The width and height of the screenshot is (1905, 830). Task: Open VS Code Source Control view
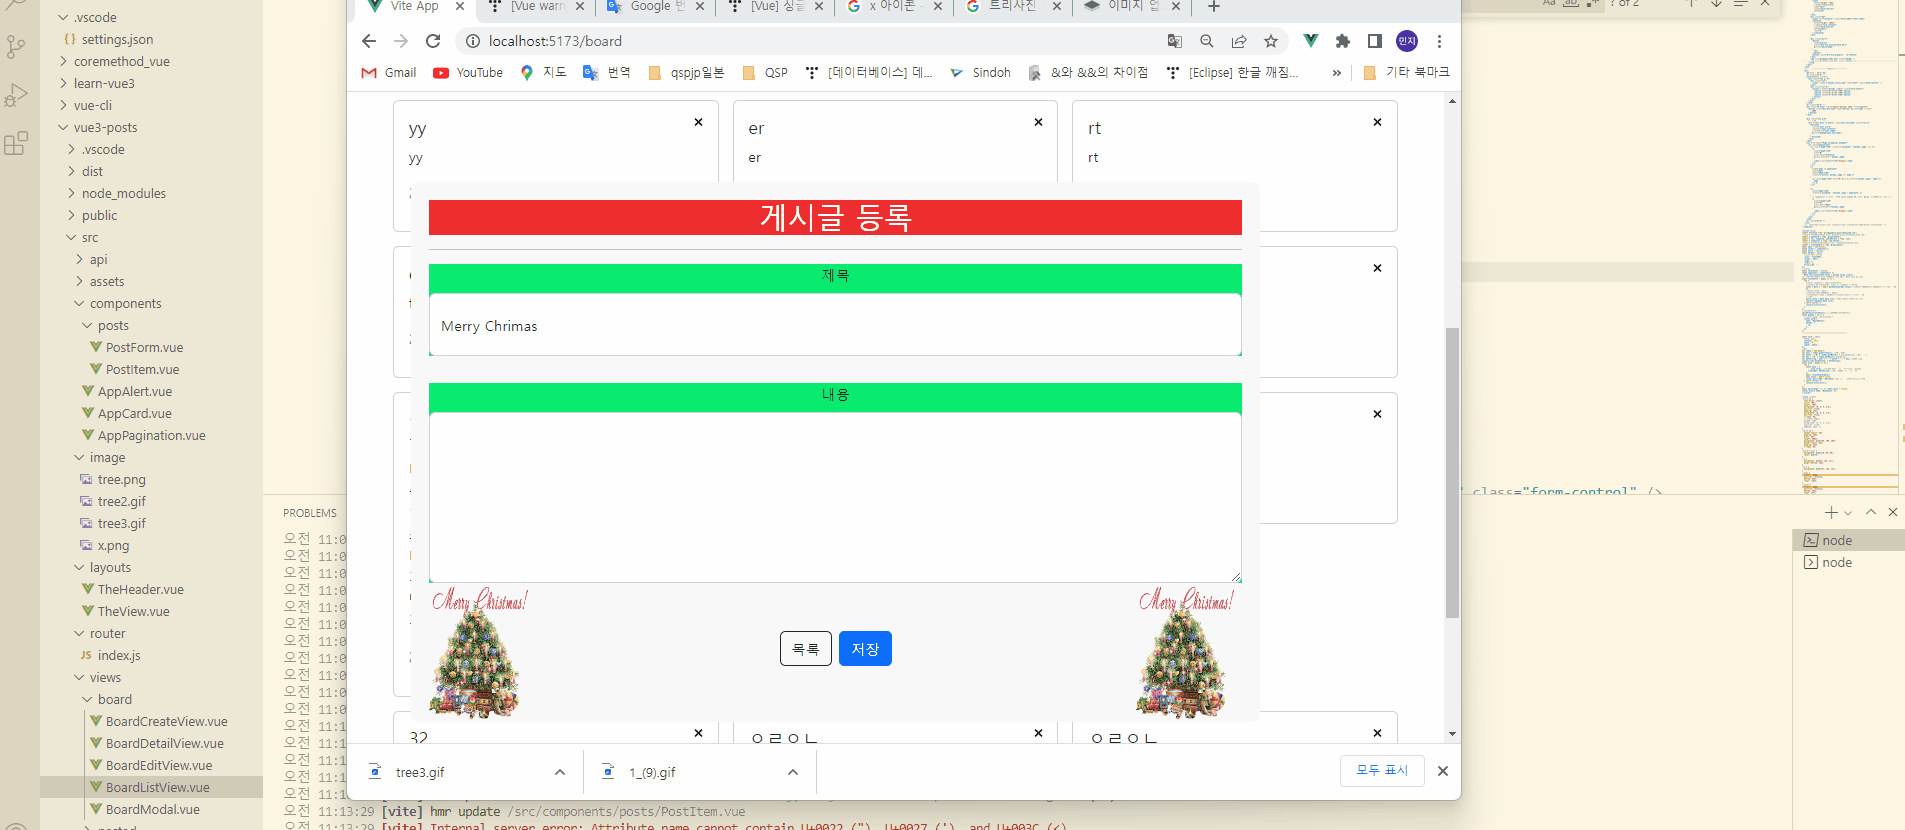pyautogui.click(x=16, y=47)
